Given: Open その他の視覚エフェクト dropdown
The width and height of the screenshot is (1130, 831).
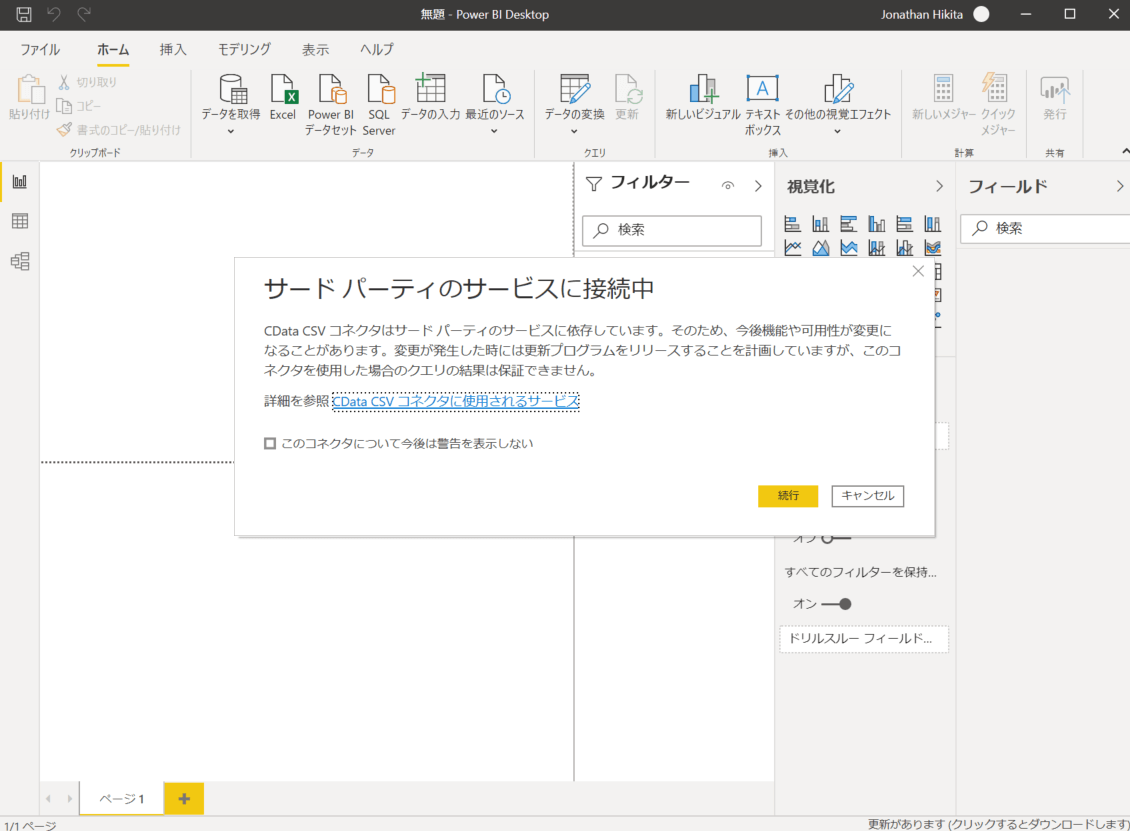Looking at the screenshot, I should 837,131.
